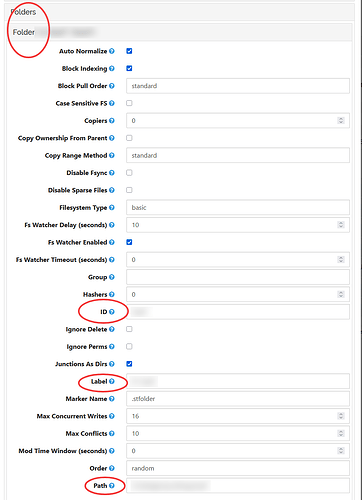This screenshot has height=500, width=362.
Task: Show help for the Group field
Action: tap(112, 277)
